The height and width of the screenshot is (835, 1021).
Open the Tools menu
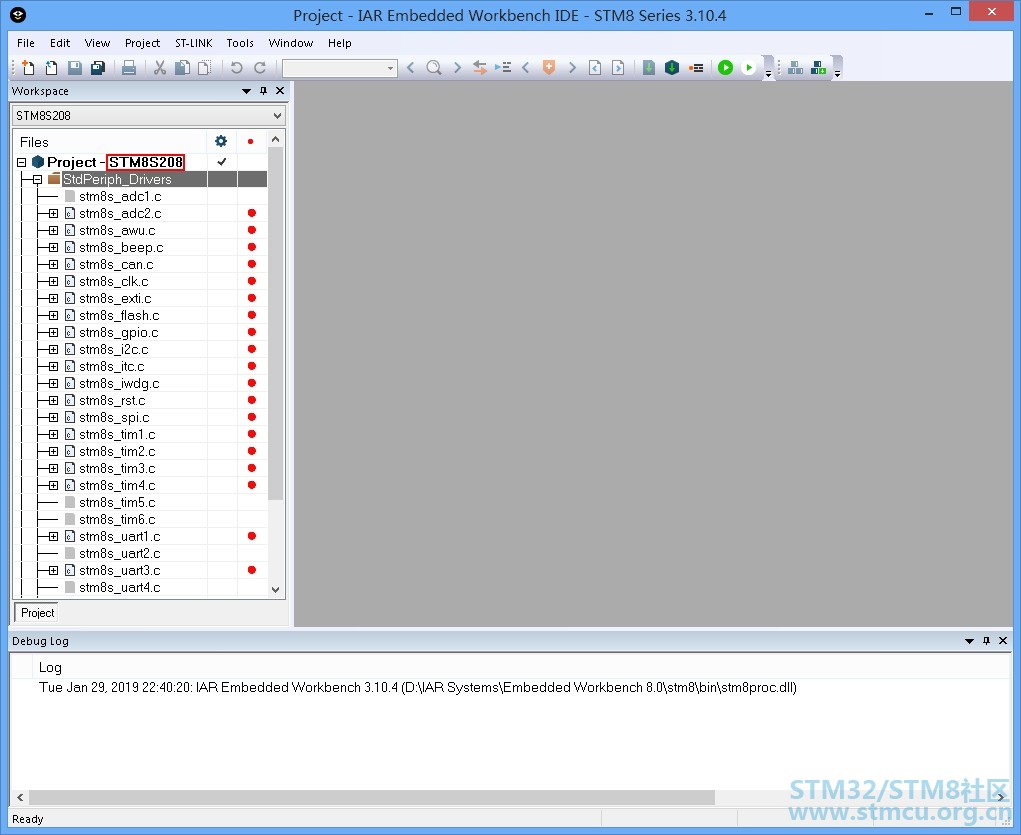point(240,43)
